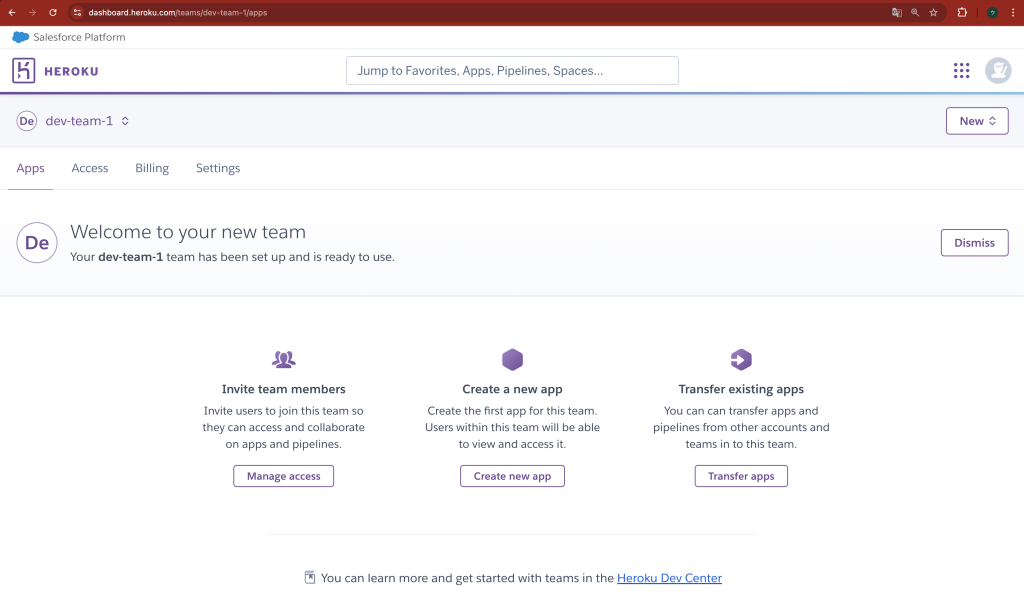The height and width of the screenshot is (614, 1024).
Task: Switch to the Access tab
Action: pos(90,168)
